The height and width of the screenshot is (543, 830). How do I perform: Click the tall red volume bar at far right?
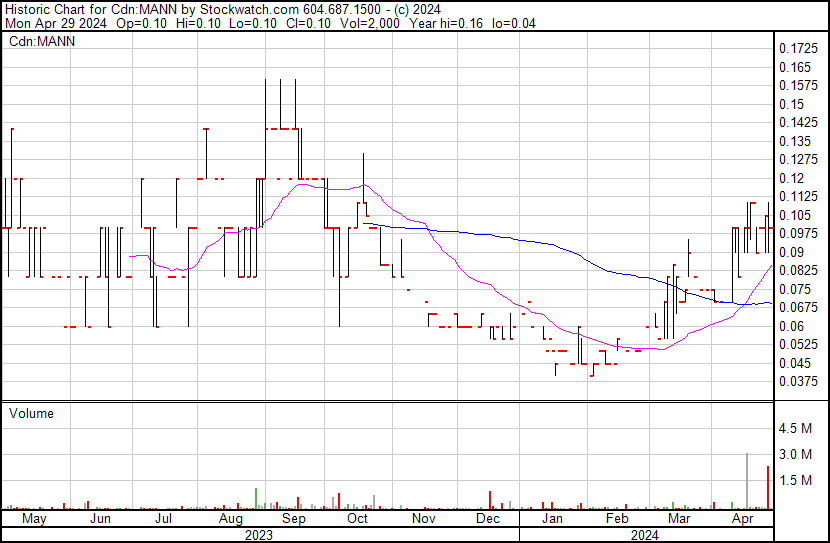[768, 487]
